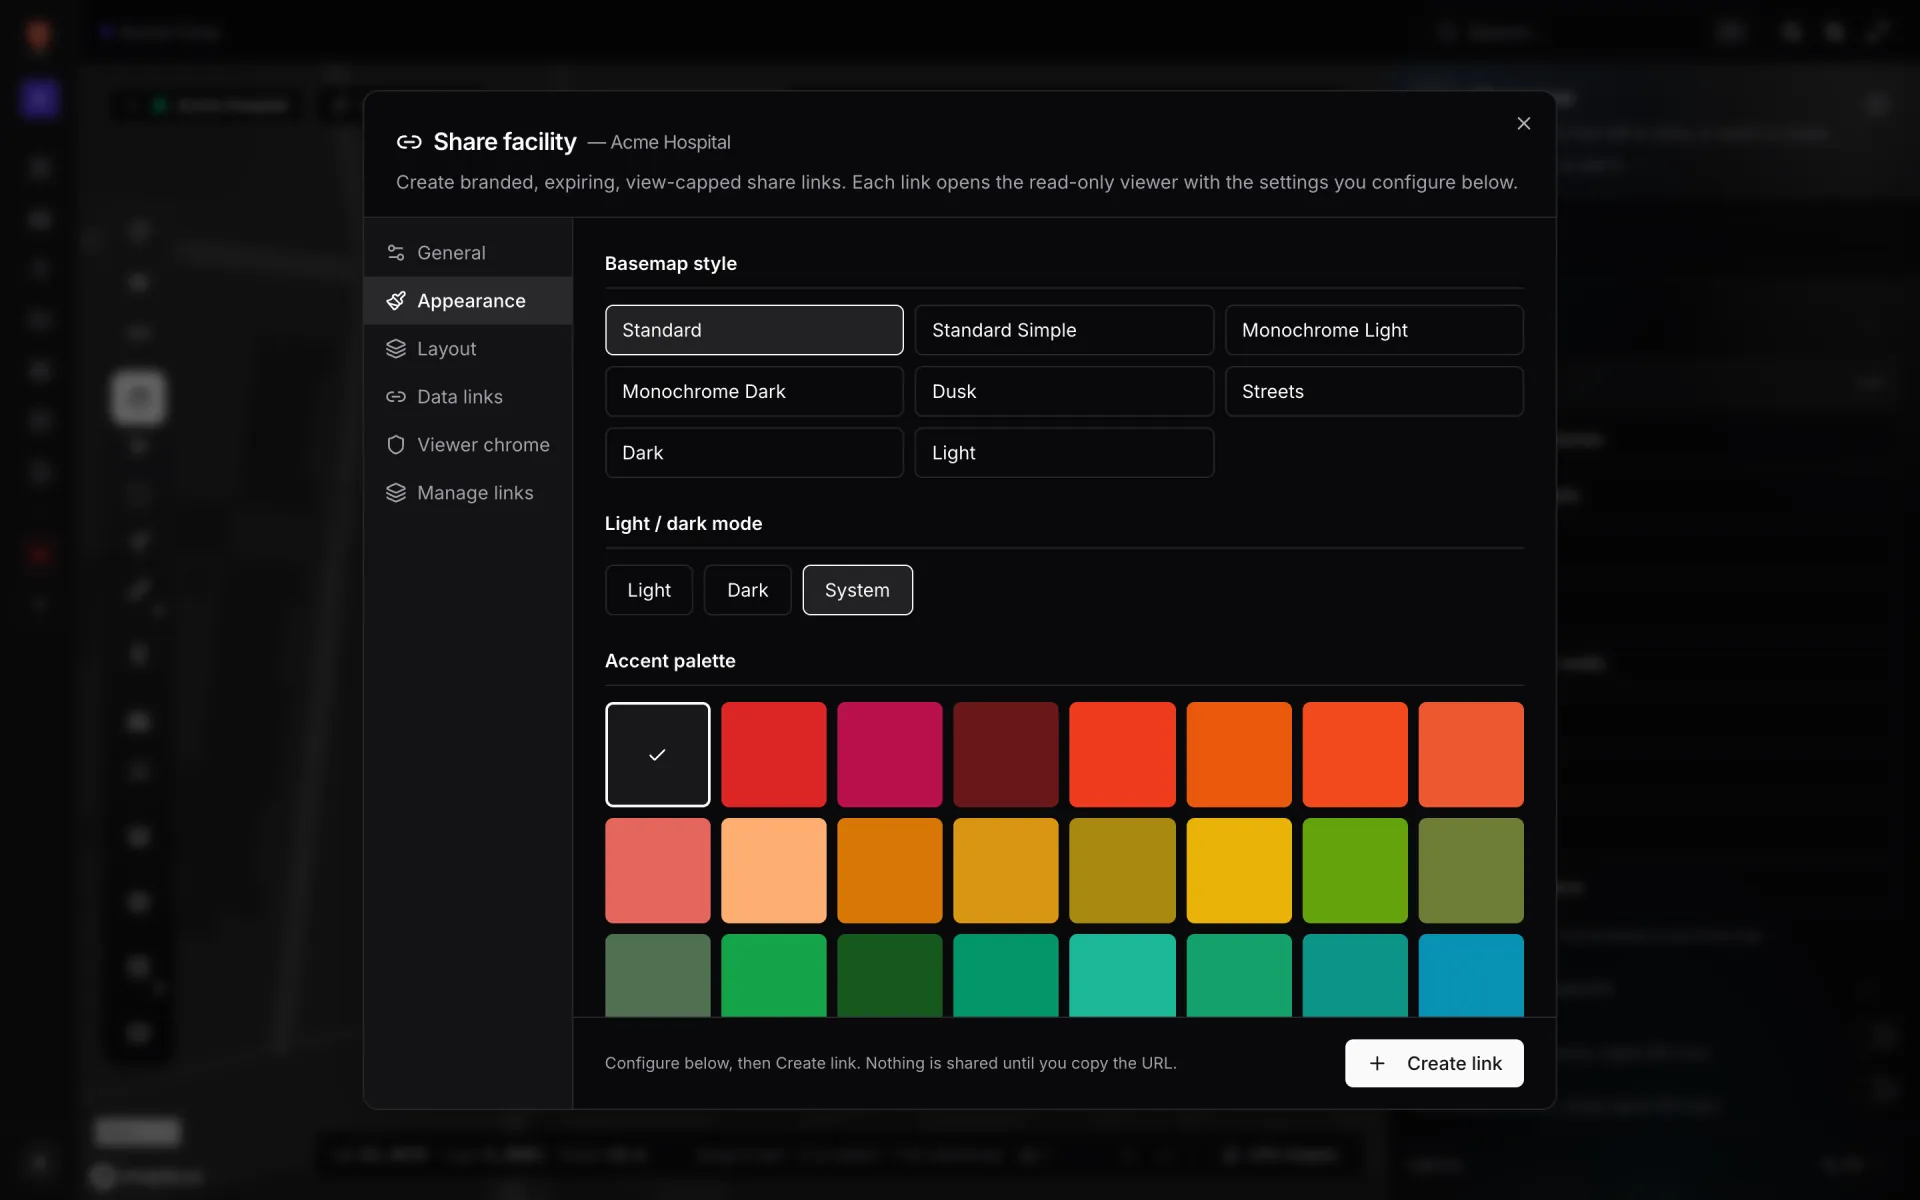Click the Data links chain icon
Image resolution: width=1920 pixels, height=1200 pixels.
396,397
